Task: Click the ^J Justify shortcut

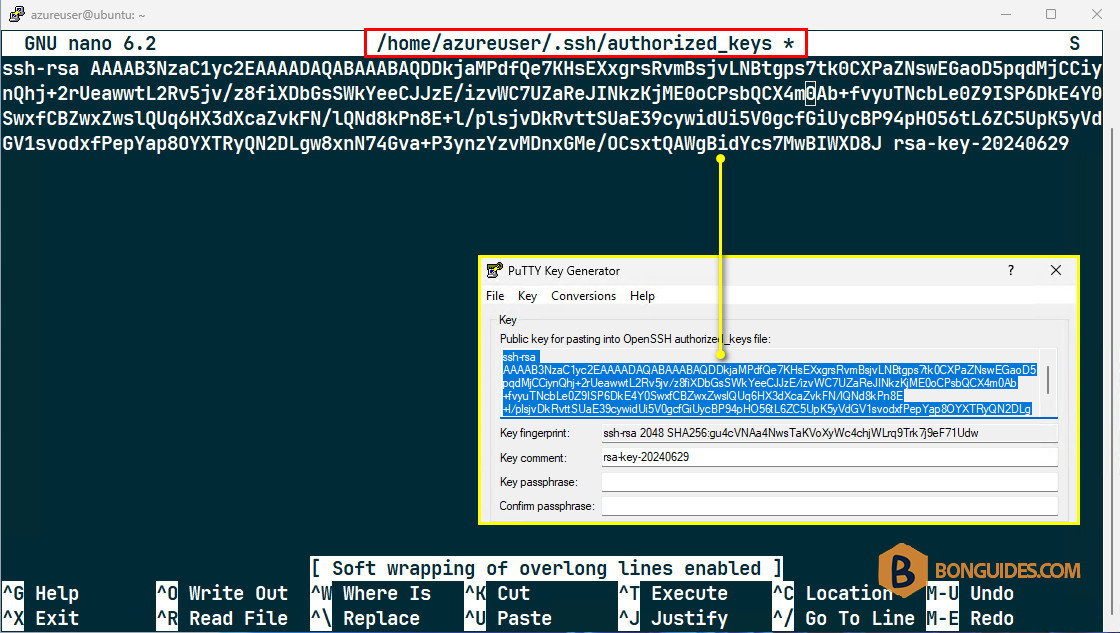Action: tap(674, 618)
